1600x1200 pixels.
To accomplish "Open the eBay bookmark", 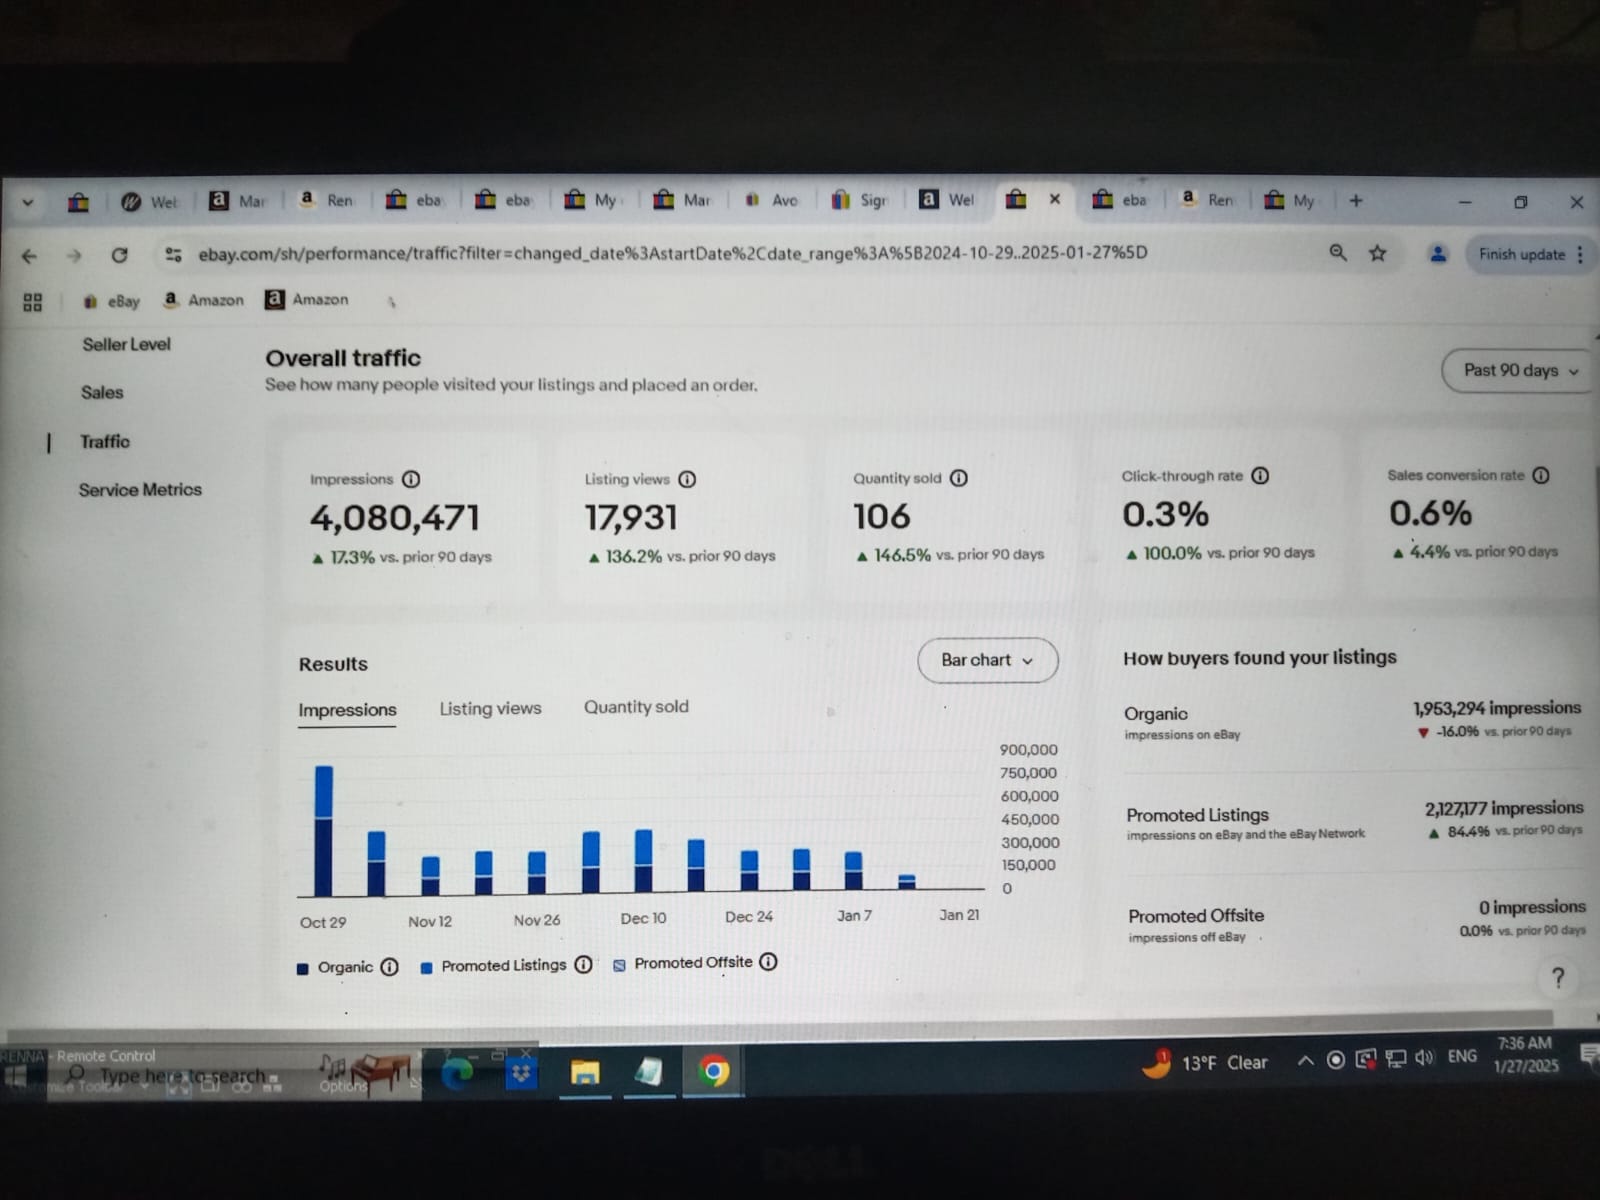I will [x=111, y=301].
